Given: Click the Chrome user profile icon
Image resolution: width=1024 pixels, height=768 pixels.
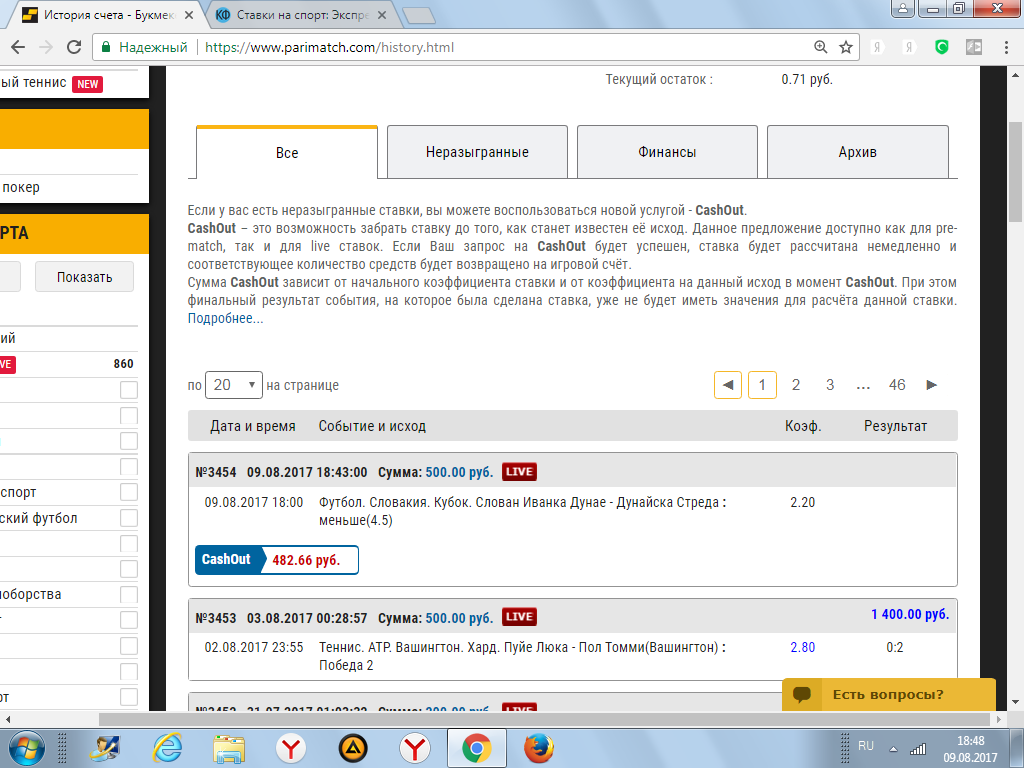Looking at the screenshot, I should click(903, 8).
